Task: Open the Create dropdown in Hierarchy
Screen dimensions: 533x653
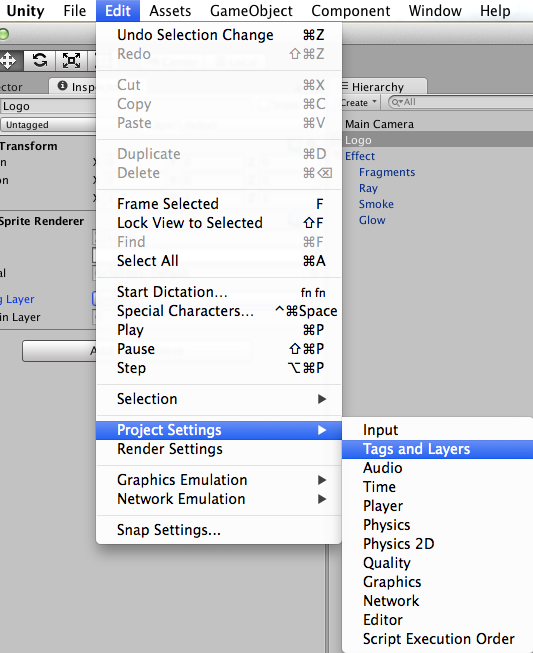Action: tap(359, 102)
